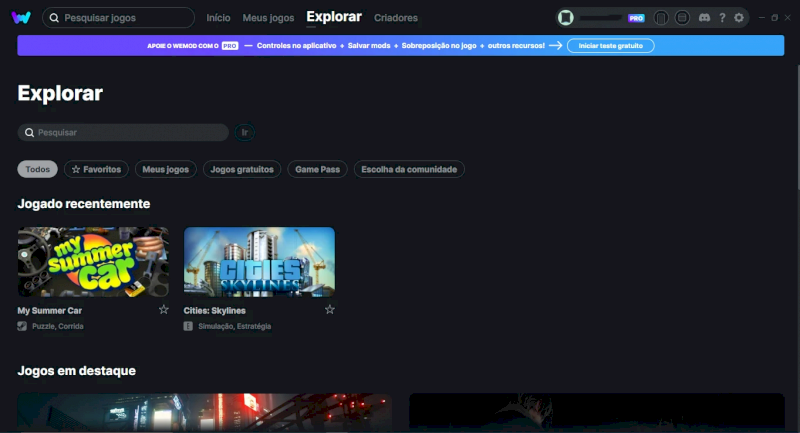Filter by Meus jogos chip
The image size is (800, 433).
[x=166, y=169]
